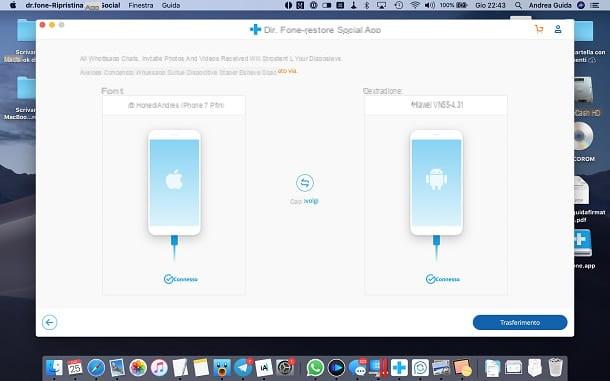
Task: Select the PDF file on the desktop
Action: pos(582,190)
